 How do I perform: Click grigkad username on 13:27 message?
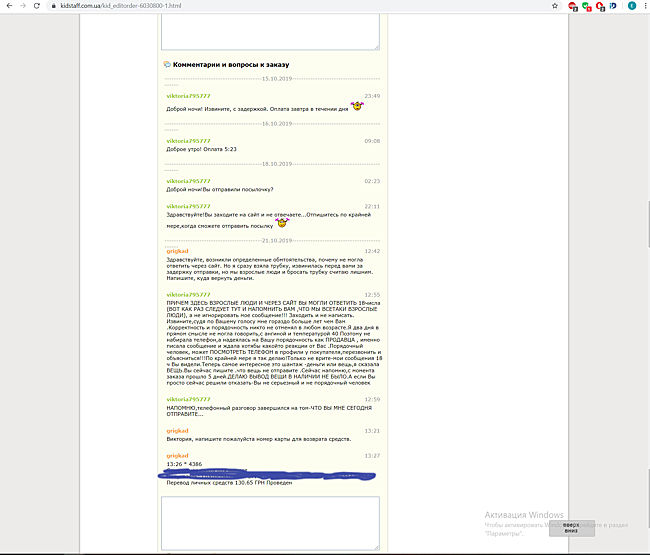pyautogui.click(x=178, y=456)
